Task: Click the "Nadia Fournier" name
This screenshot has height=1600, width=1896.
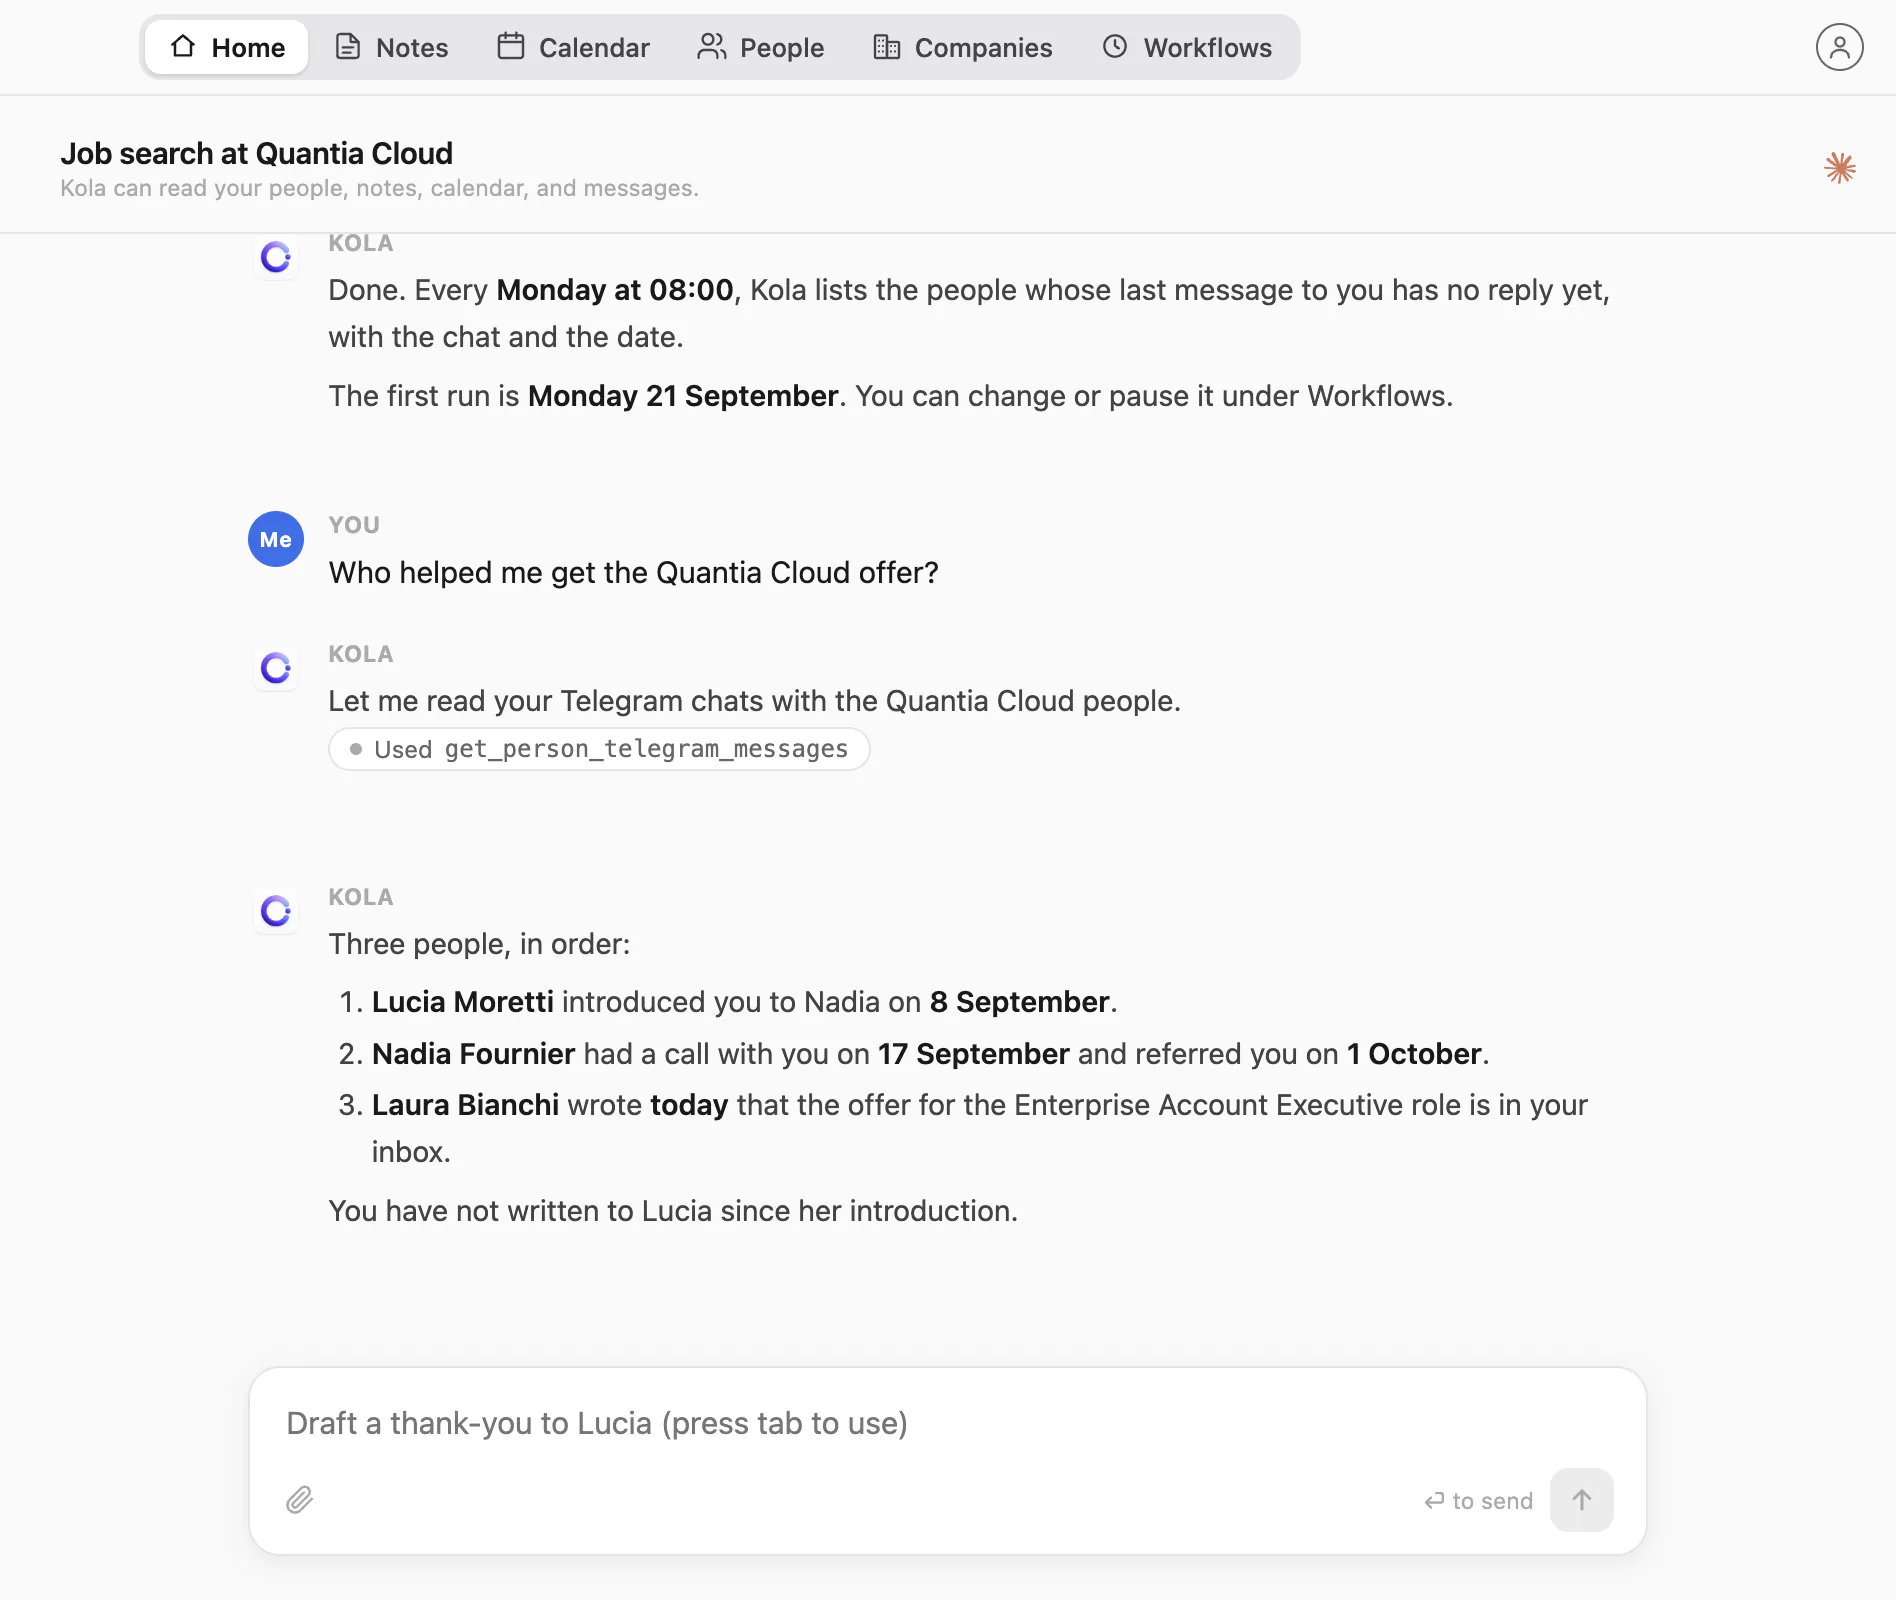Action: (x=473, y=1054)
